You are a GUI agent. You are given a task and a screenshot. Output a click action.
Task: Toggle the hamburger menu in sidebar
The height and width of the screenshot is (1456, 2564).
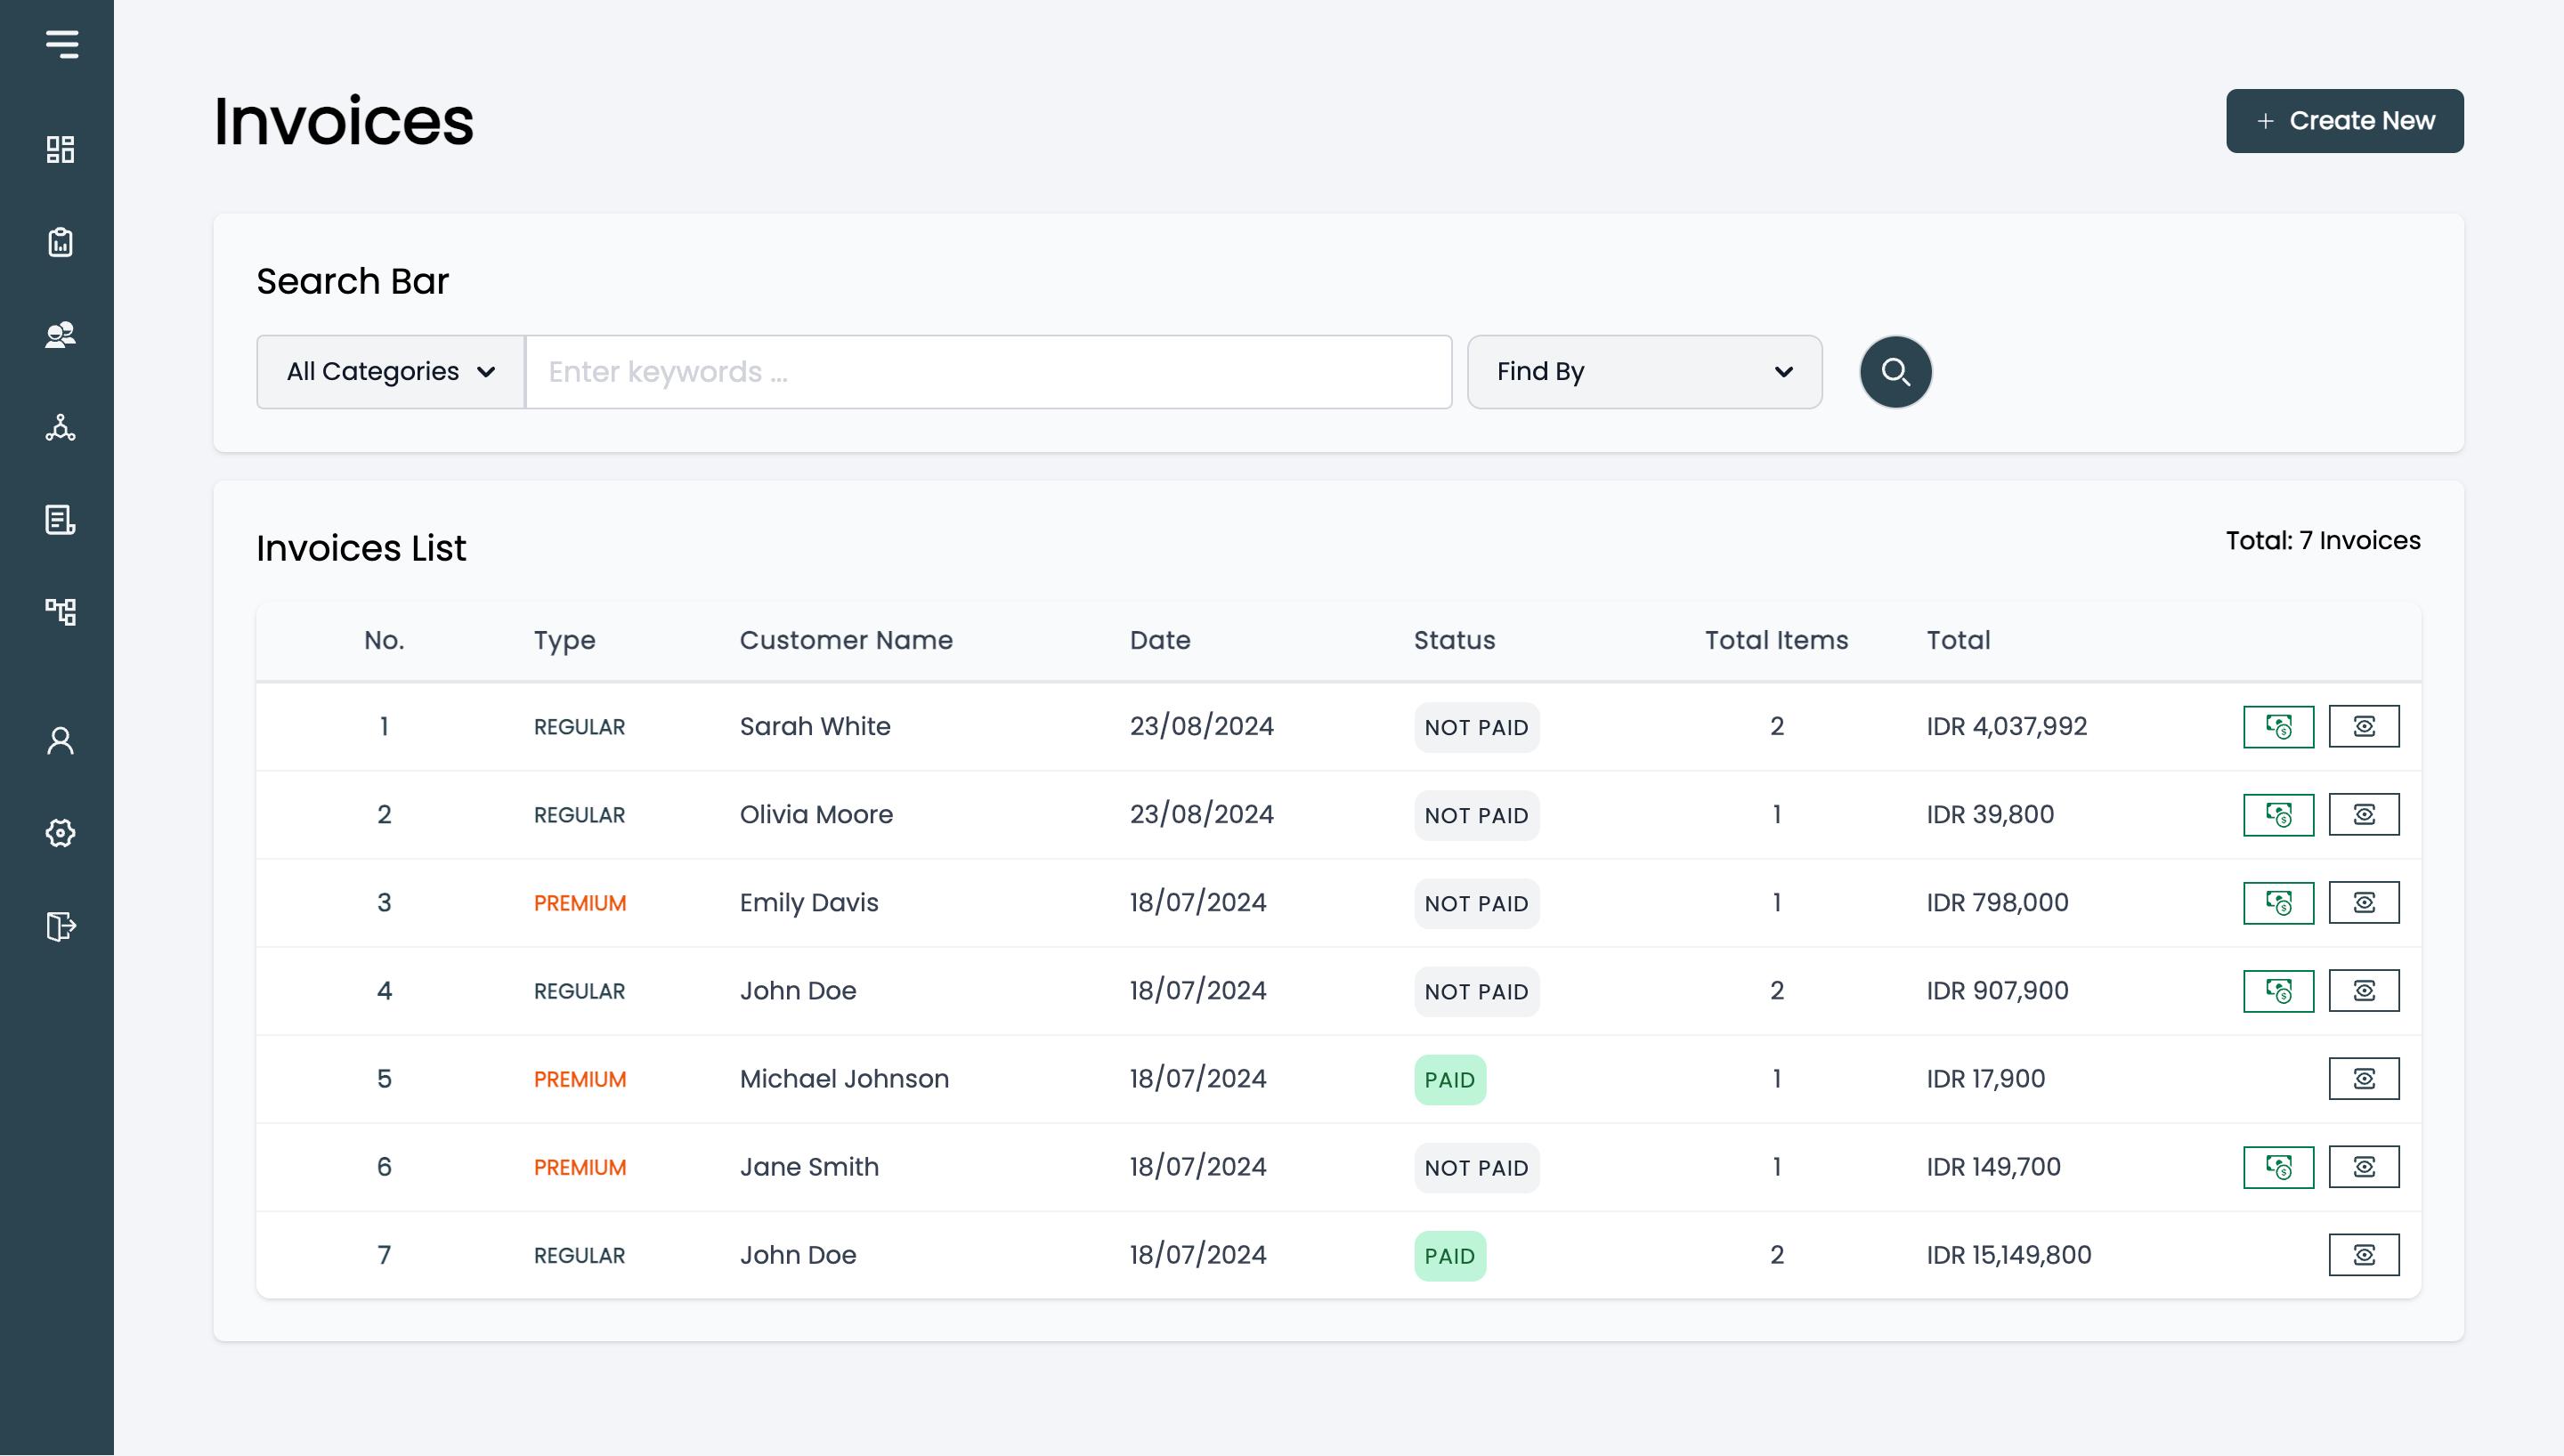(61, 44)
